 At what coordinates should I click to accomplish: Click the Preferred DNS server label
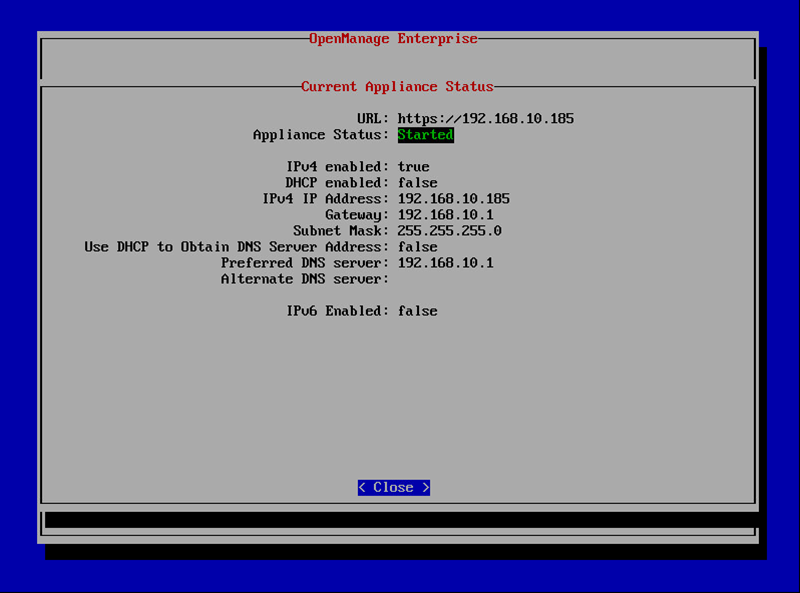pyautogui.click(x=305, y=263)
